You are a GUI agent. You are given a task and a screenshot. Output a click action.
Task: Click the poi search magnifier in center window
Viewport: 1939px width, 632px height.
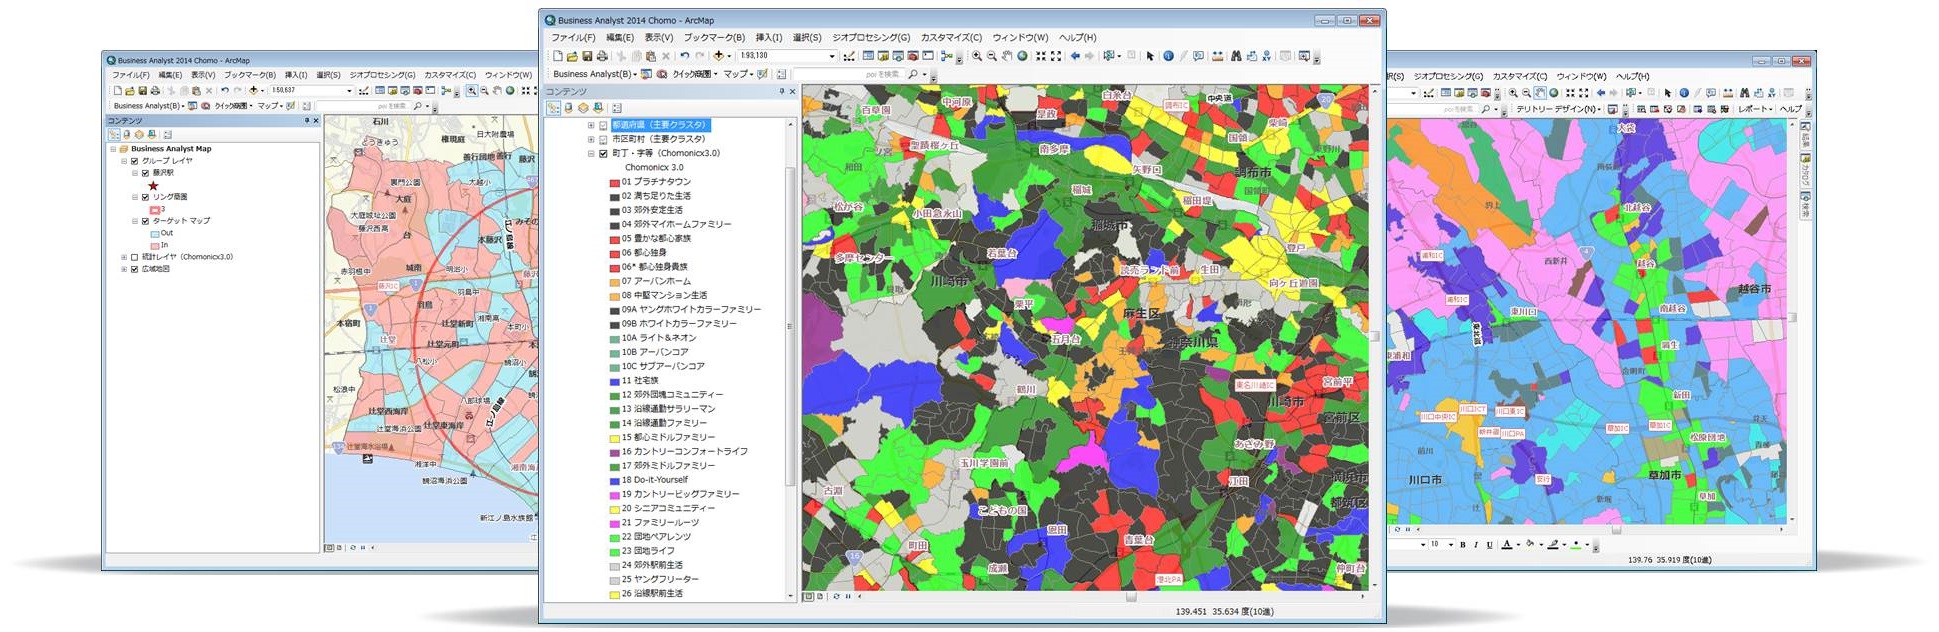[x=913, y=74]
